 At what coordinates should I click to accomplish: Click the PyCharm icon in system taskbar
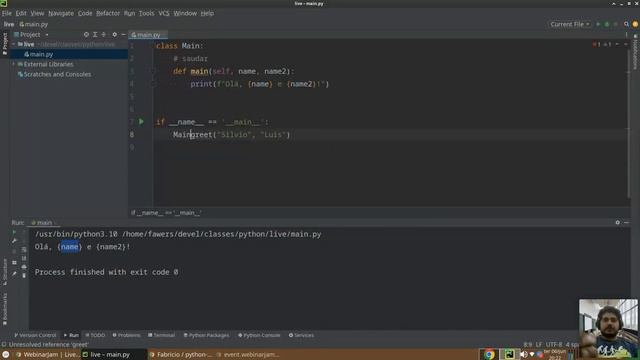pyautogui.click(x=509, y=354)
